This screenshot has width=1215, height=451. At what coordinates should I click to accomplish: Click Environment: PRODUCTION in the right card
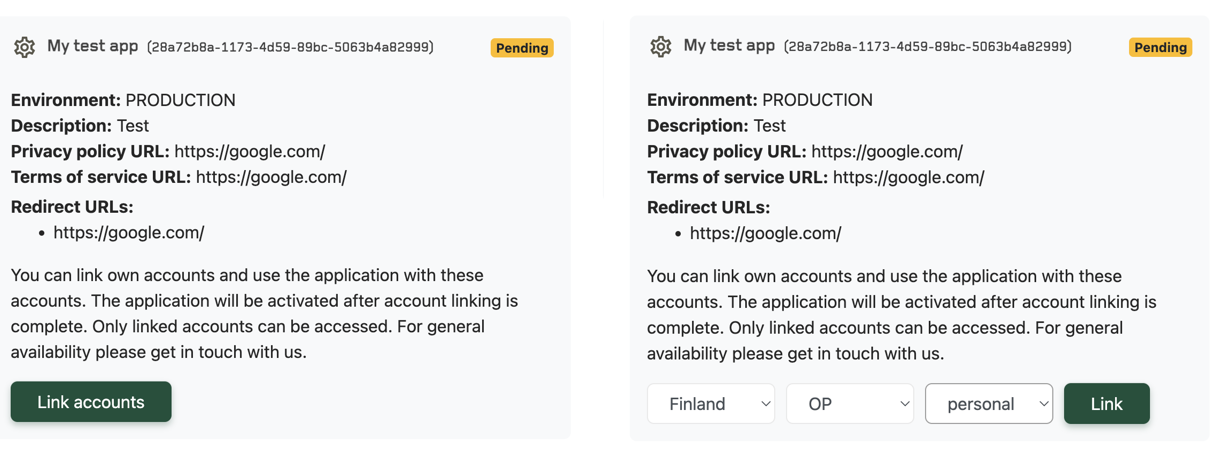[760, 100]
